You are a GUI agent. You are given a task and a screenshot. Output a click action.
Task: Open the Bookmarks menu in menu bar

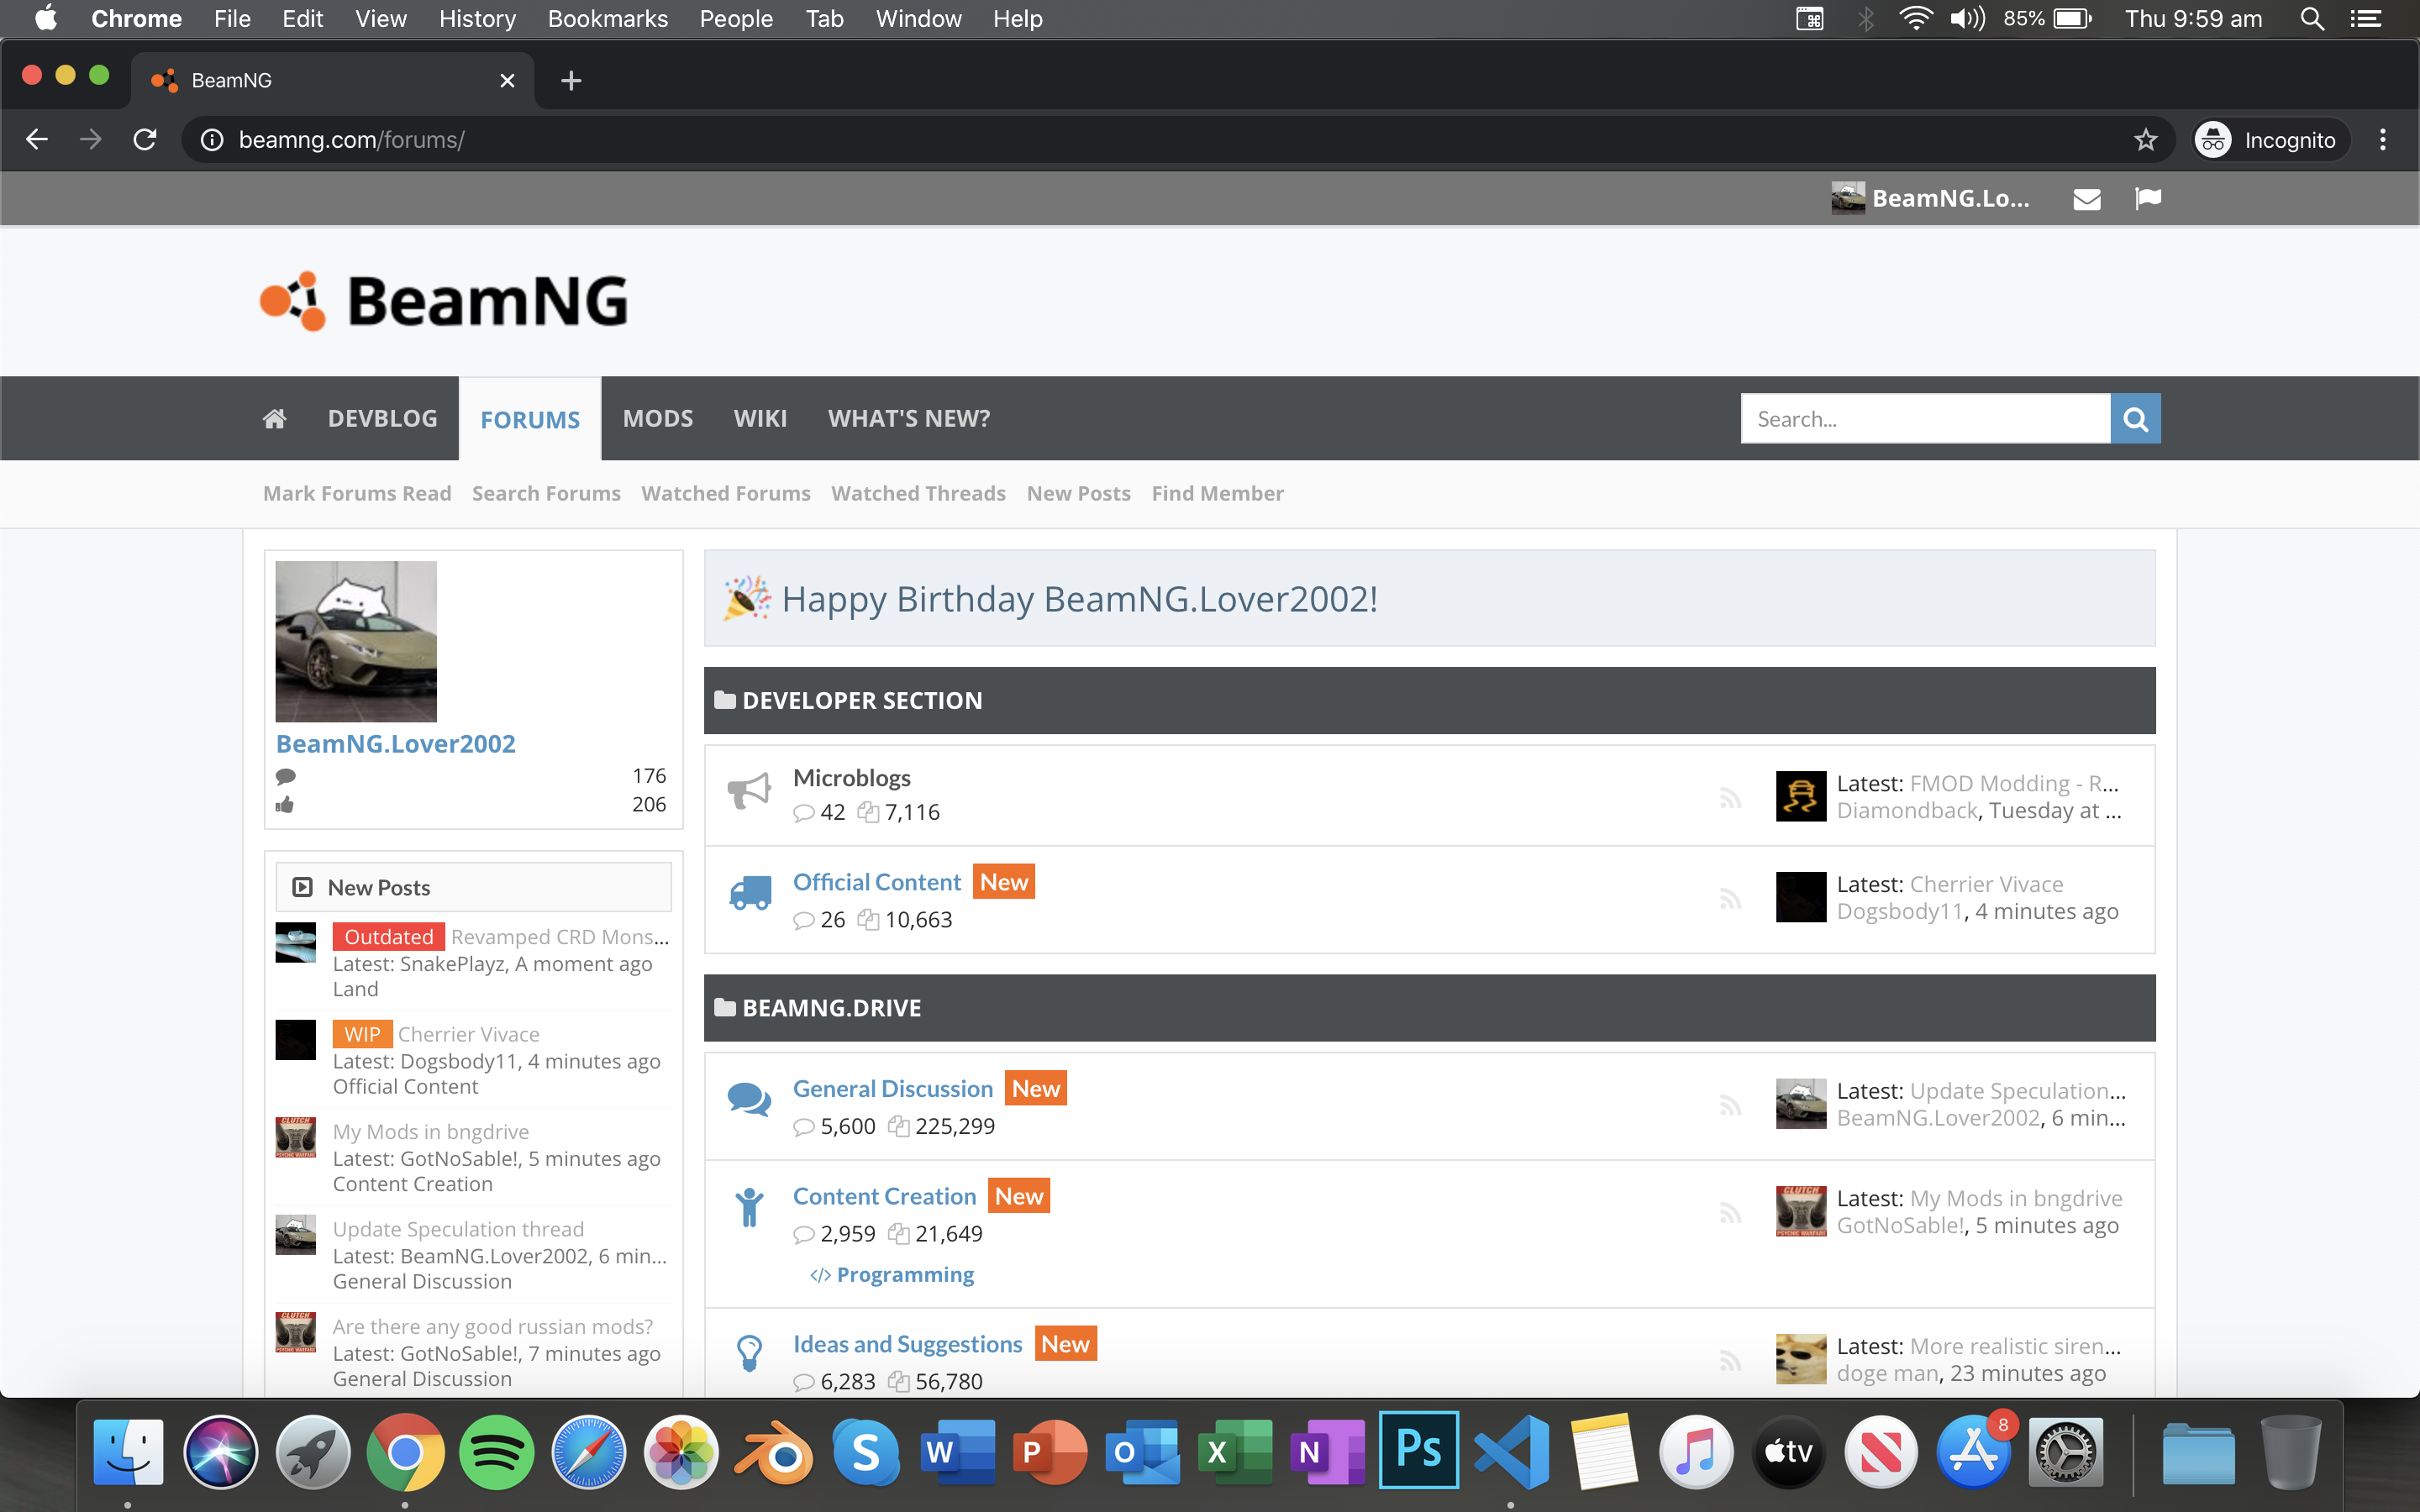(x=607, y=19)
